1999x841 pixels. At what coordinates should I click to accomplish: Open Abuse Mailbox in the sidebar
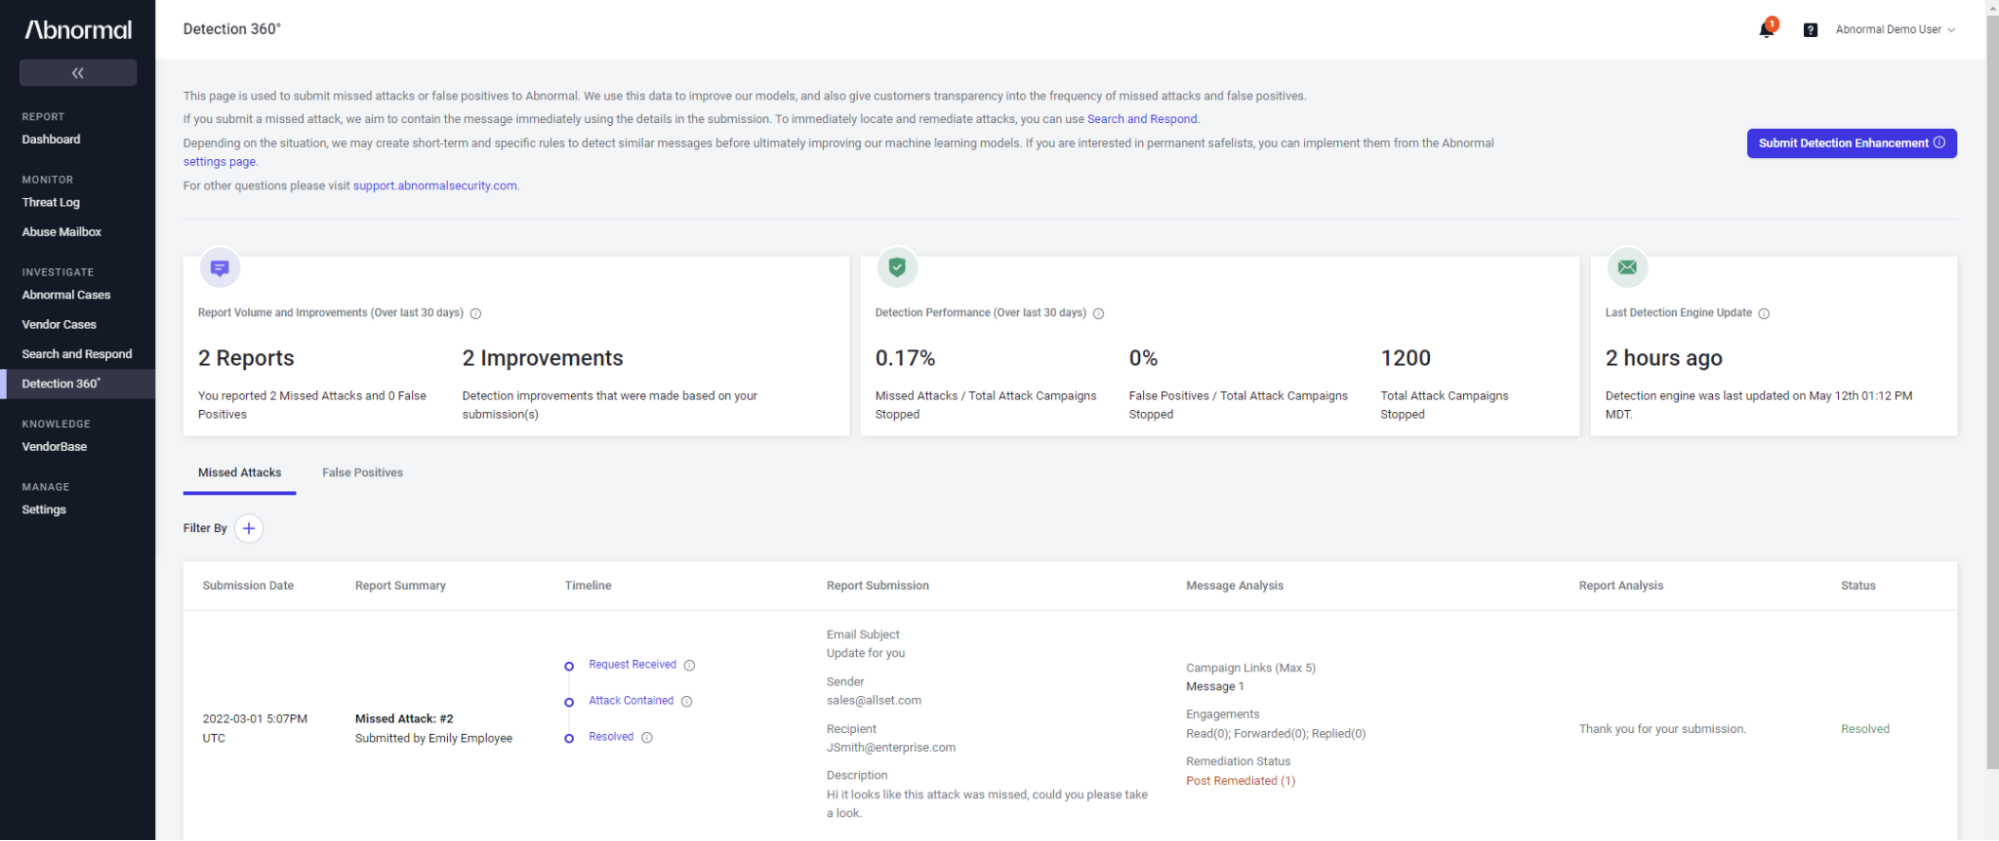coord(62,231)
